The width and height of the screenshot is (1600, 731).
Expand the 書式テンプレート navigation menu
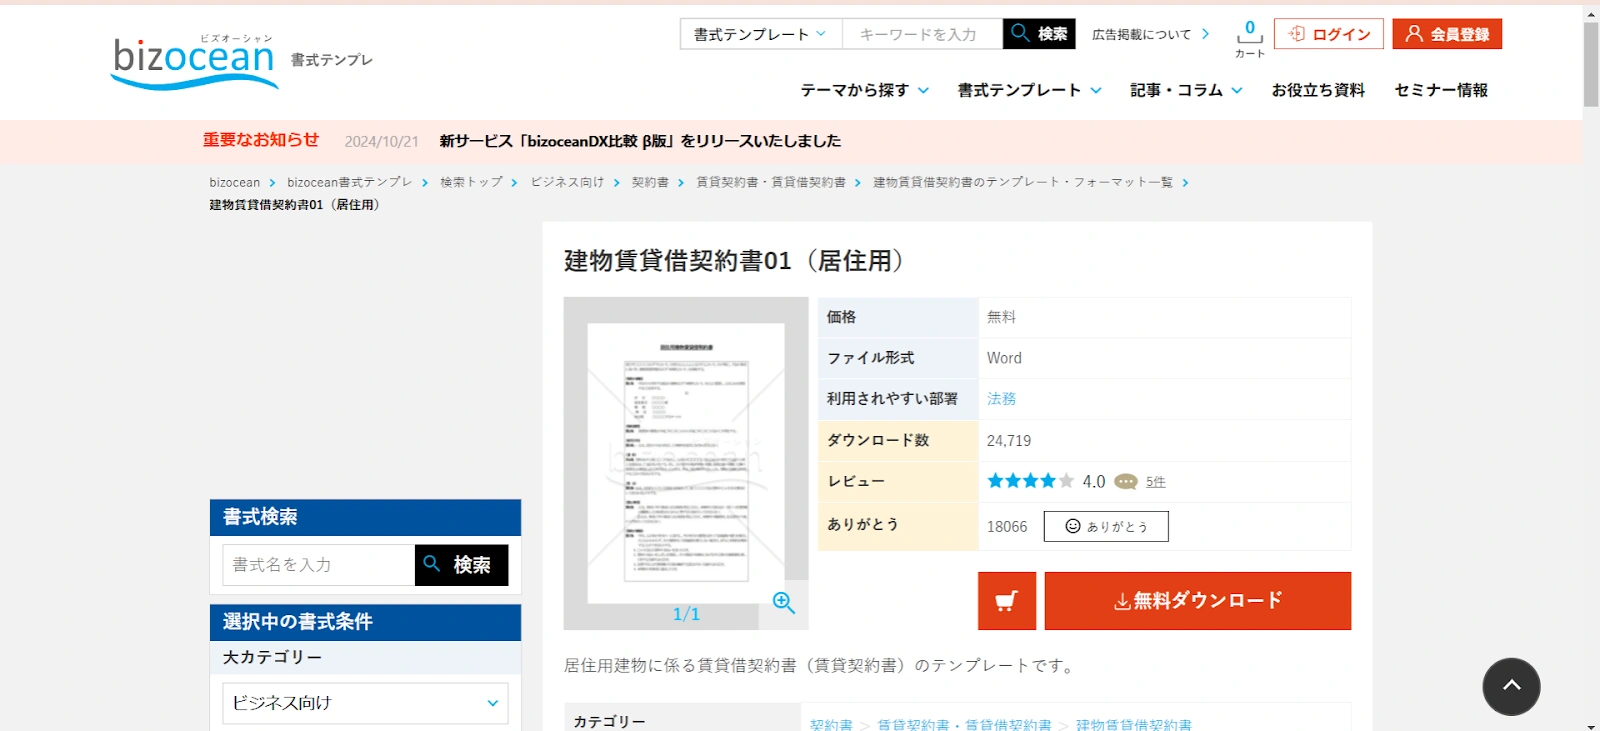click(x=1030, y=90)
